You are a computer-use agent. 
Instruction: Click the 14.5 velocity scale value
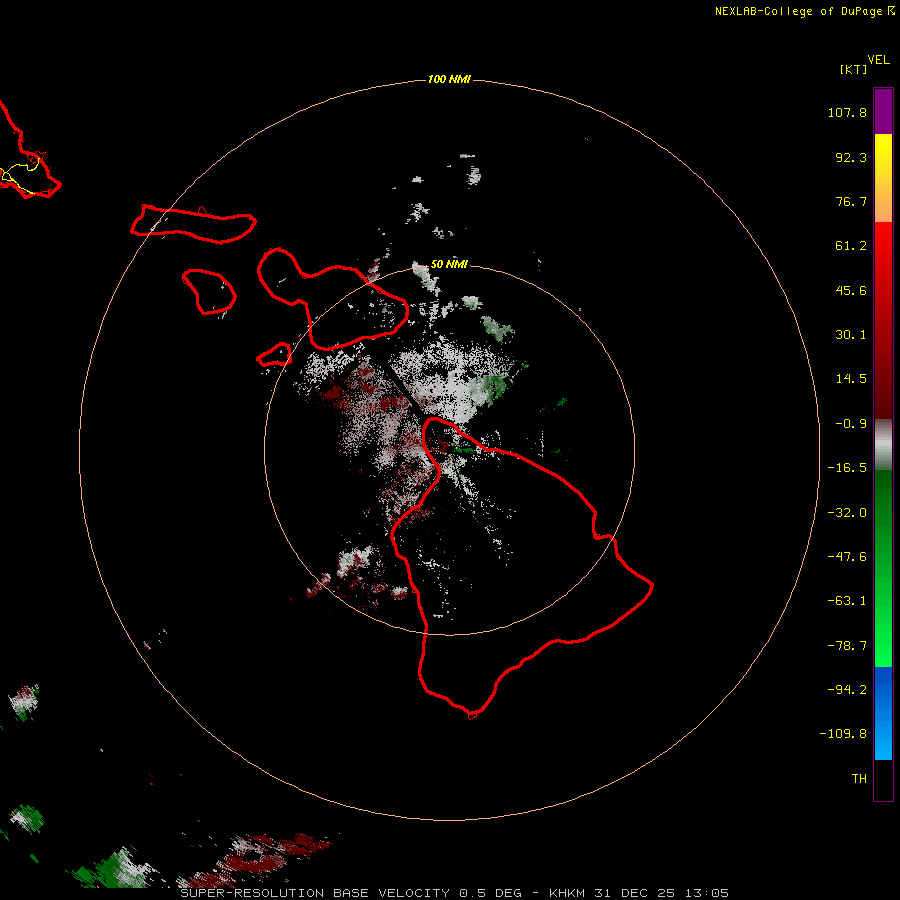[x=851, y=379]
